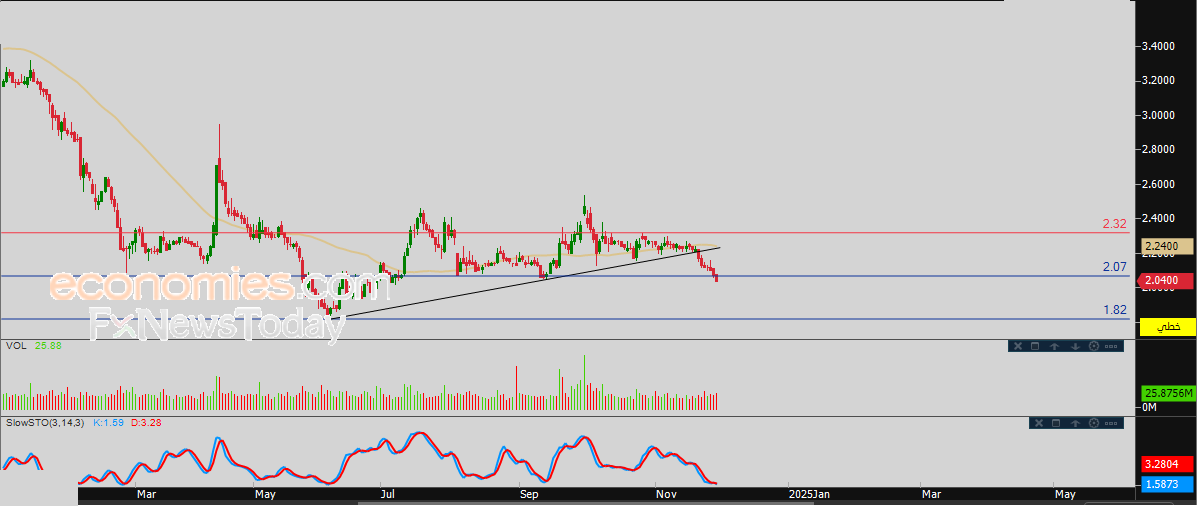
Task: Click the Sep label on time axis
Action: (x=528, y=495)
